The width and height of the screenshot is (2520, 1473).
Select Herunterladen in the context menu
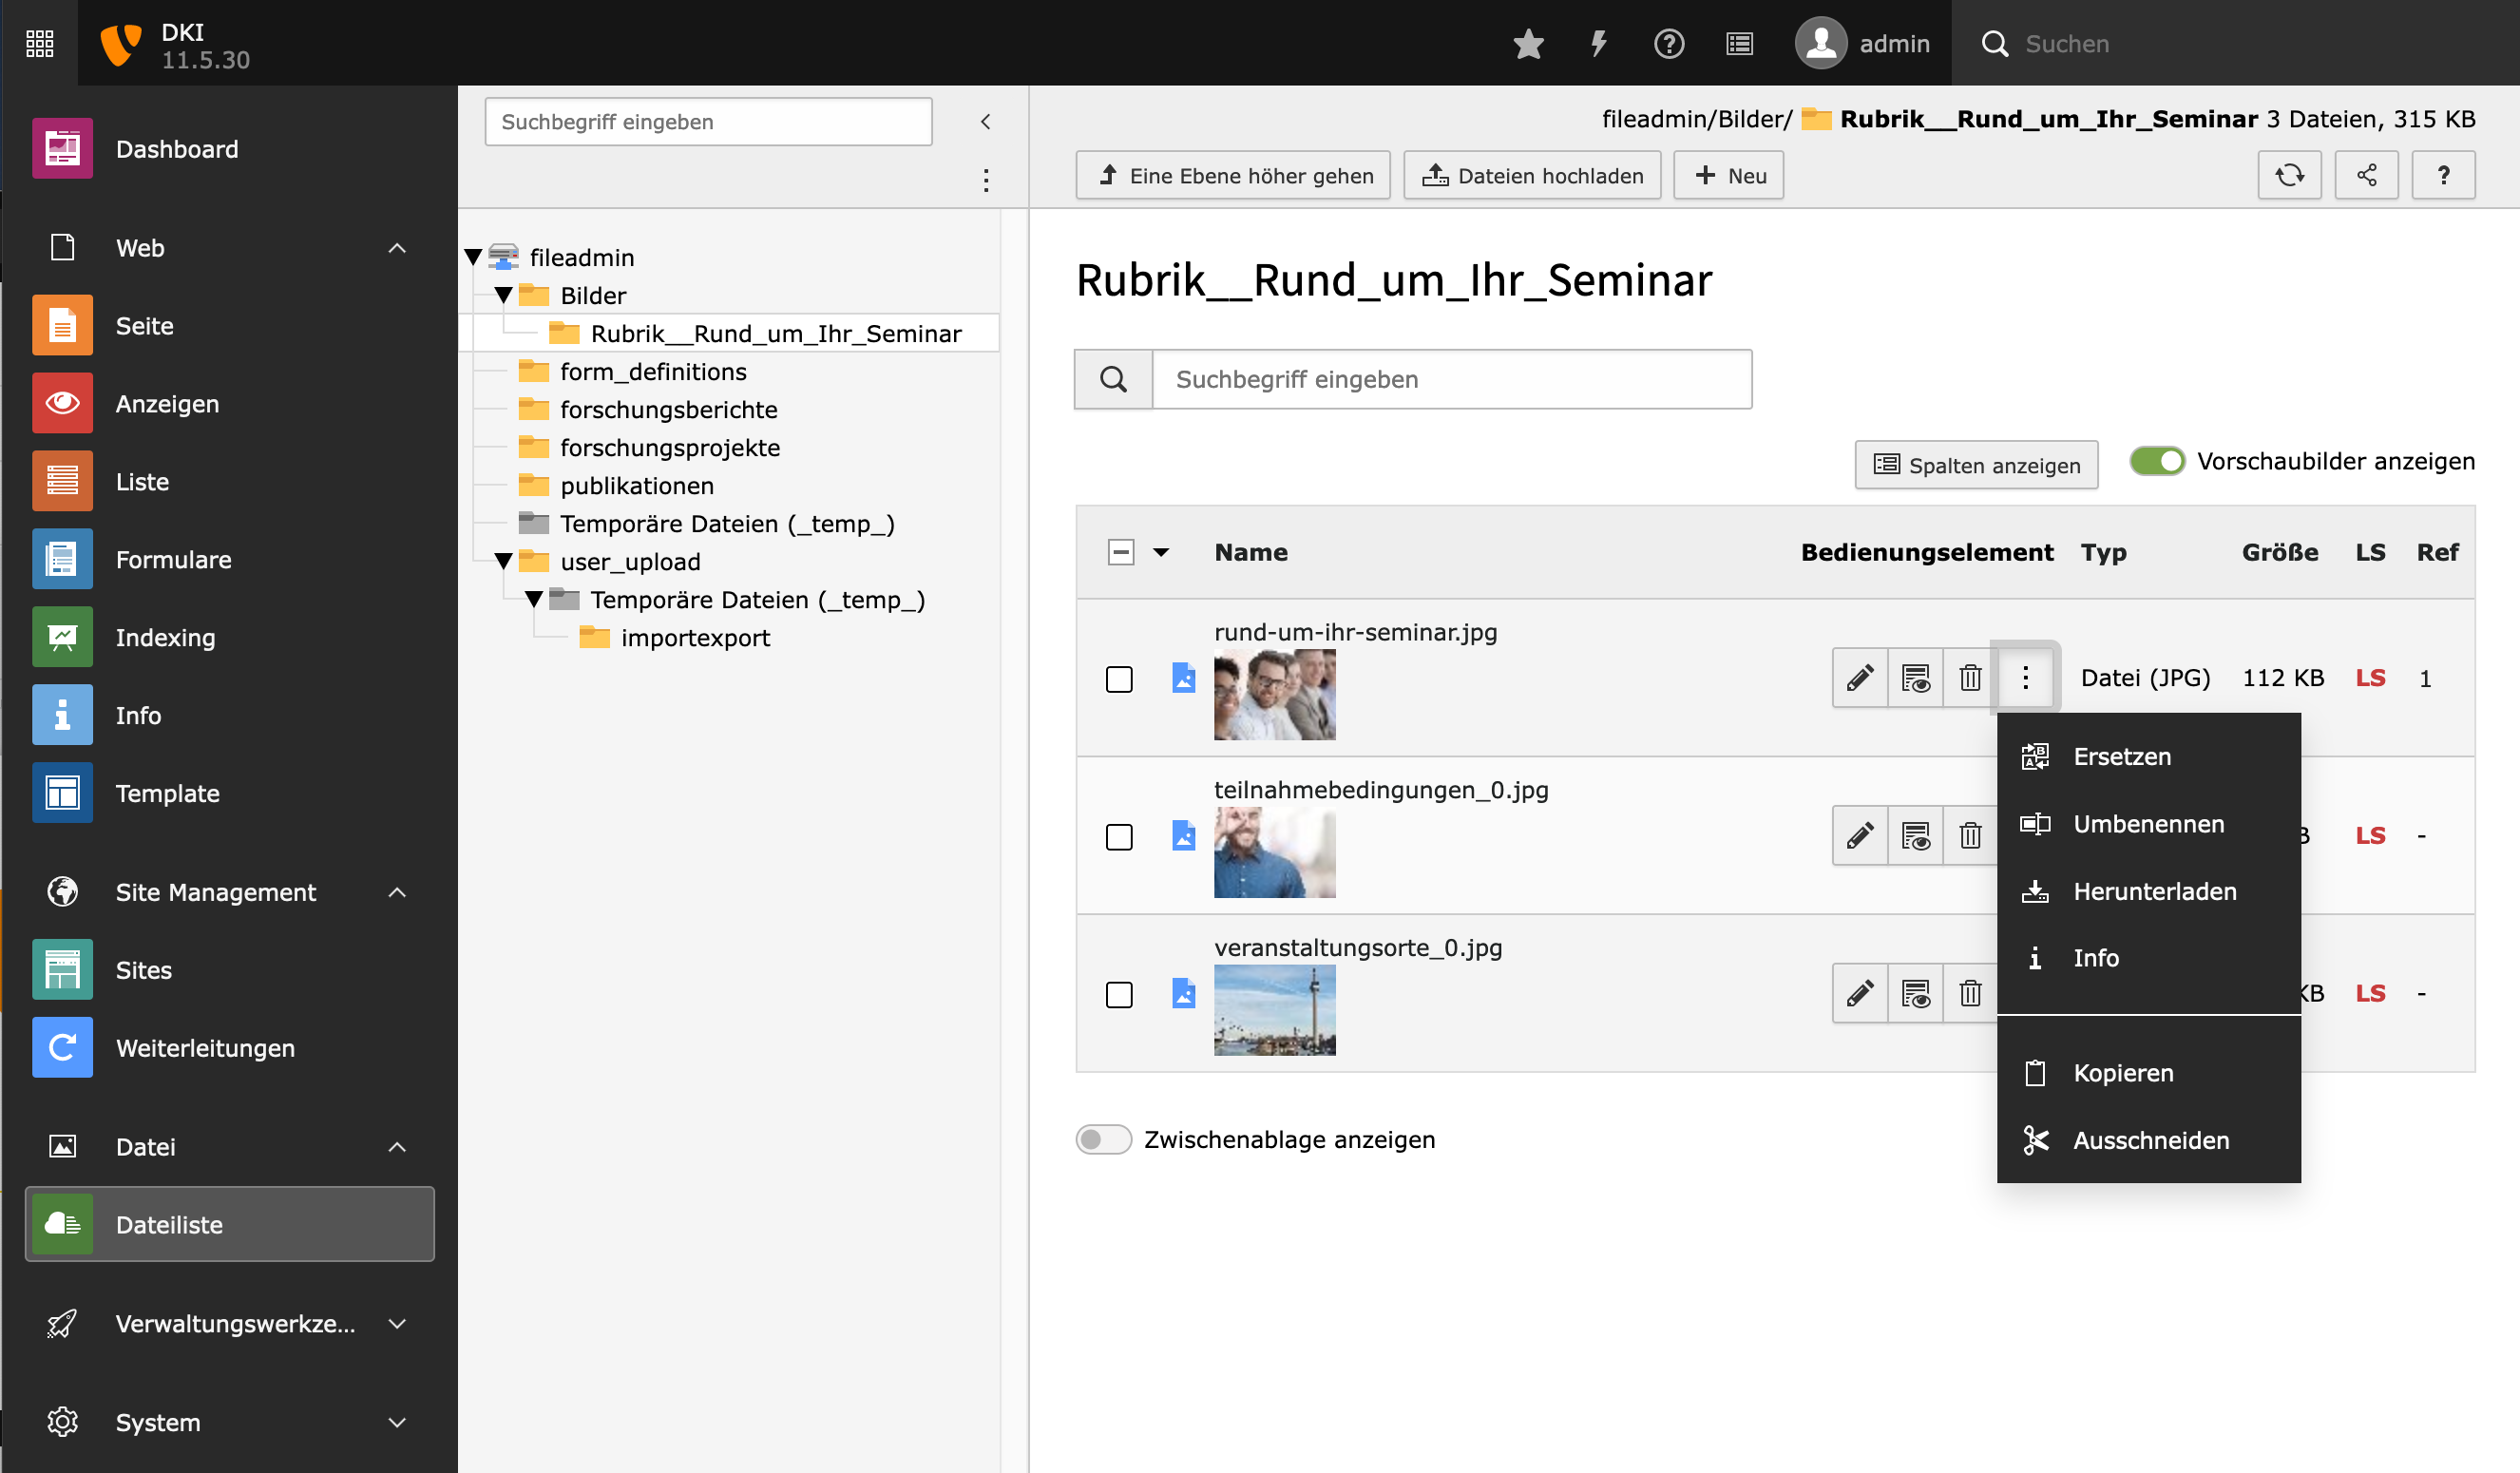[x=2154, y=891]
